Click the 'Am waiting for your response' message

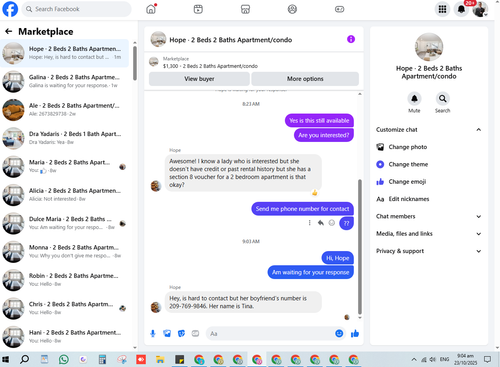coord(310,272)
